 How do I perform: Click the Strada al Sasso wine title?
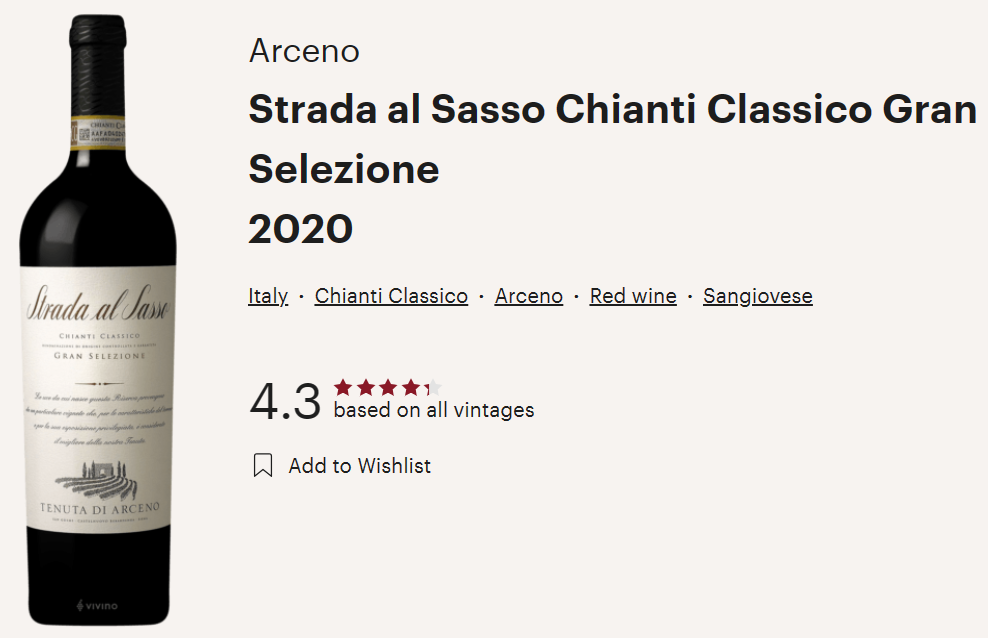click(612, 139)
